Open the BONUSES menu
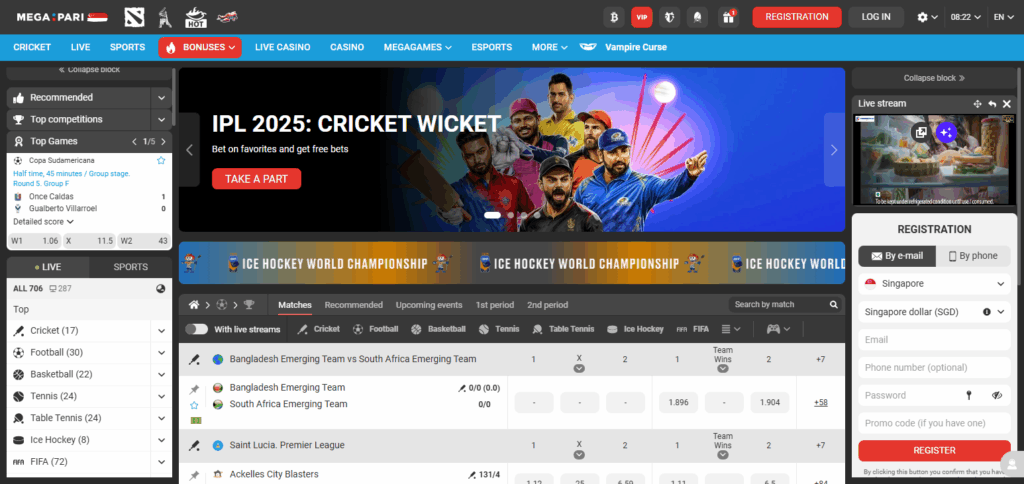1024x484 pixels. [200, 48]
